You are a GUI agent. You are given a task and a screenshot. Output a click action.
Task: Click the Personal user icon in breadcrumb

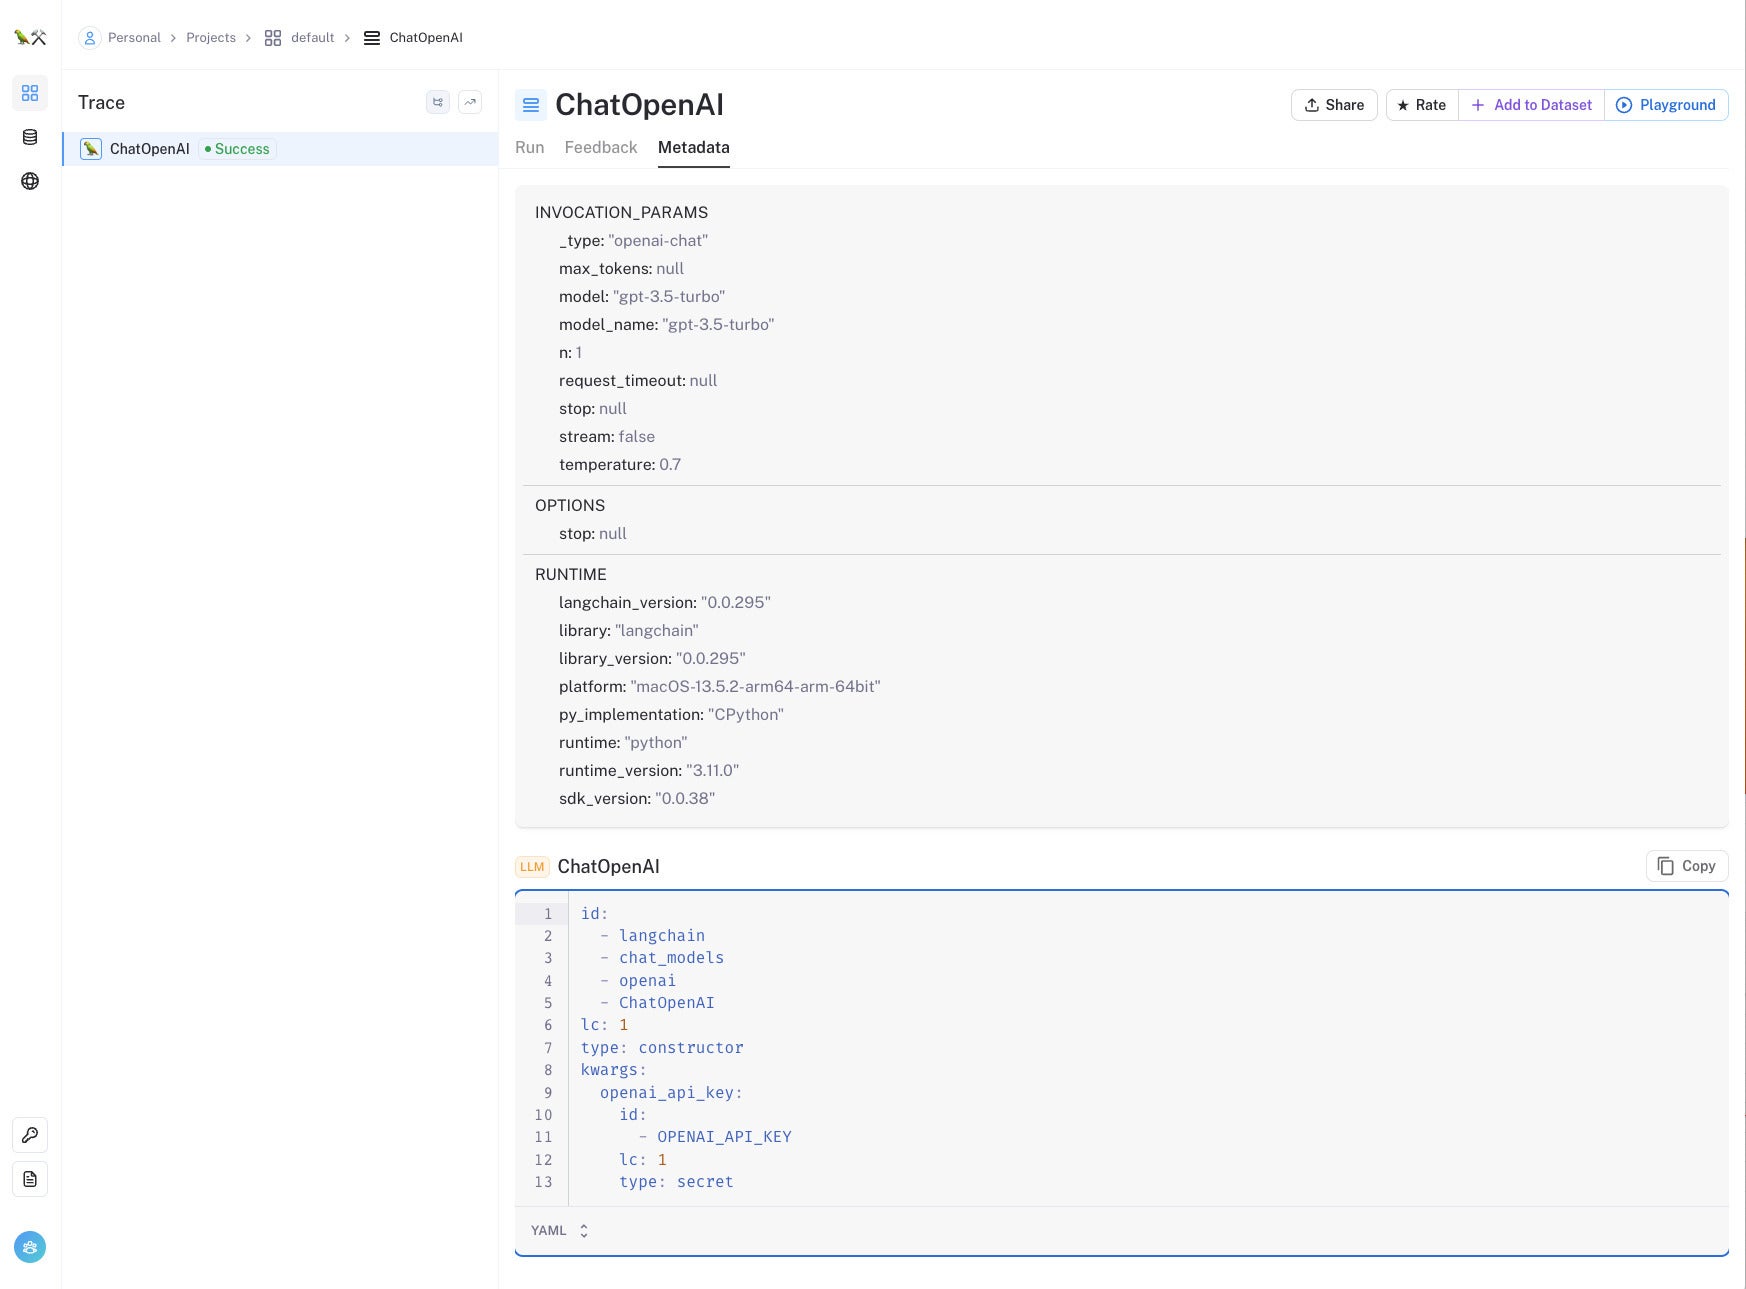click(x=90, y=38)
